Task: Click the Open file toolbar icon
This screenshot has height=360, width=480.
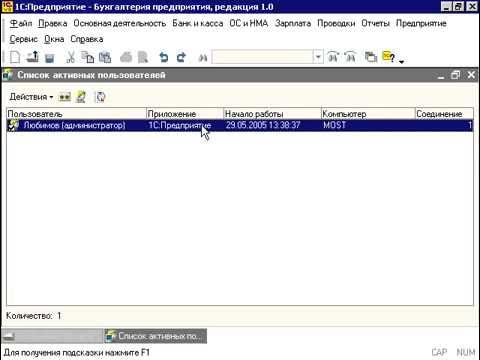Action: pyautogui.click(x=33, y=57)
